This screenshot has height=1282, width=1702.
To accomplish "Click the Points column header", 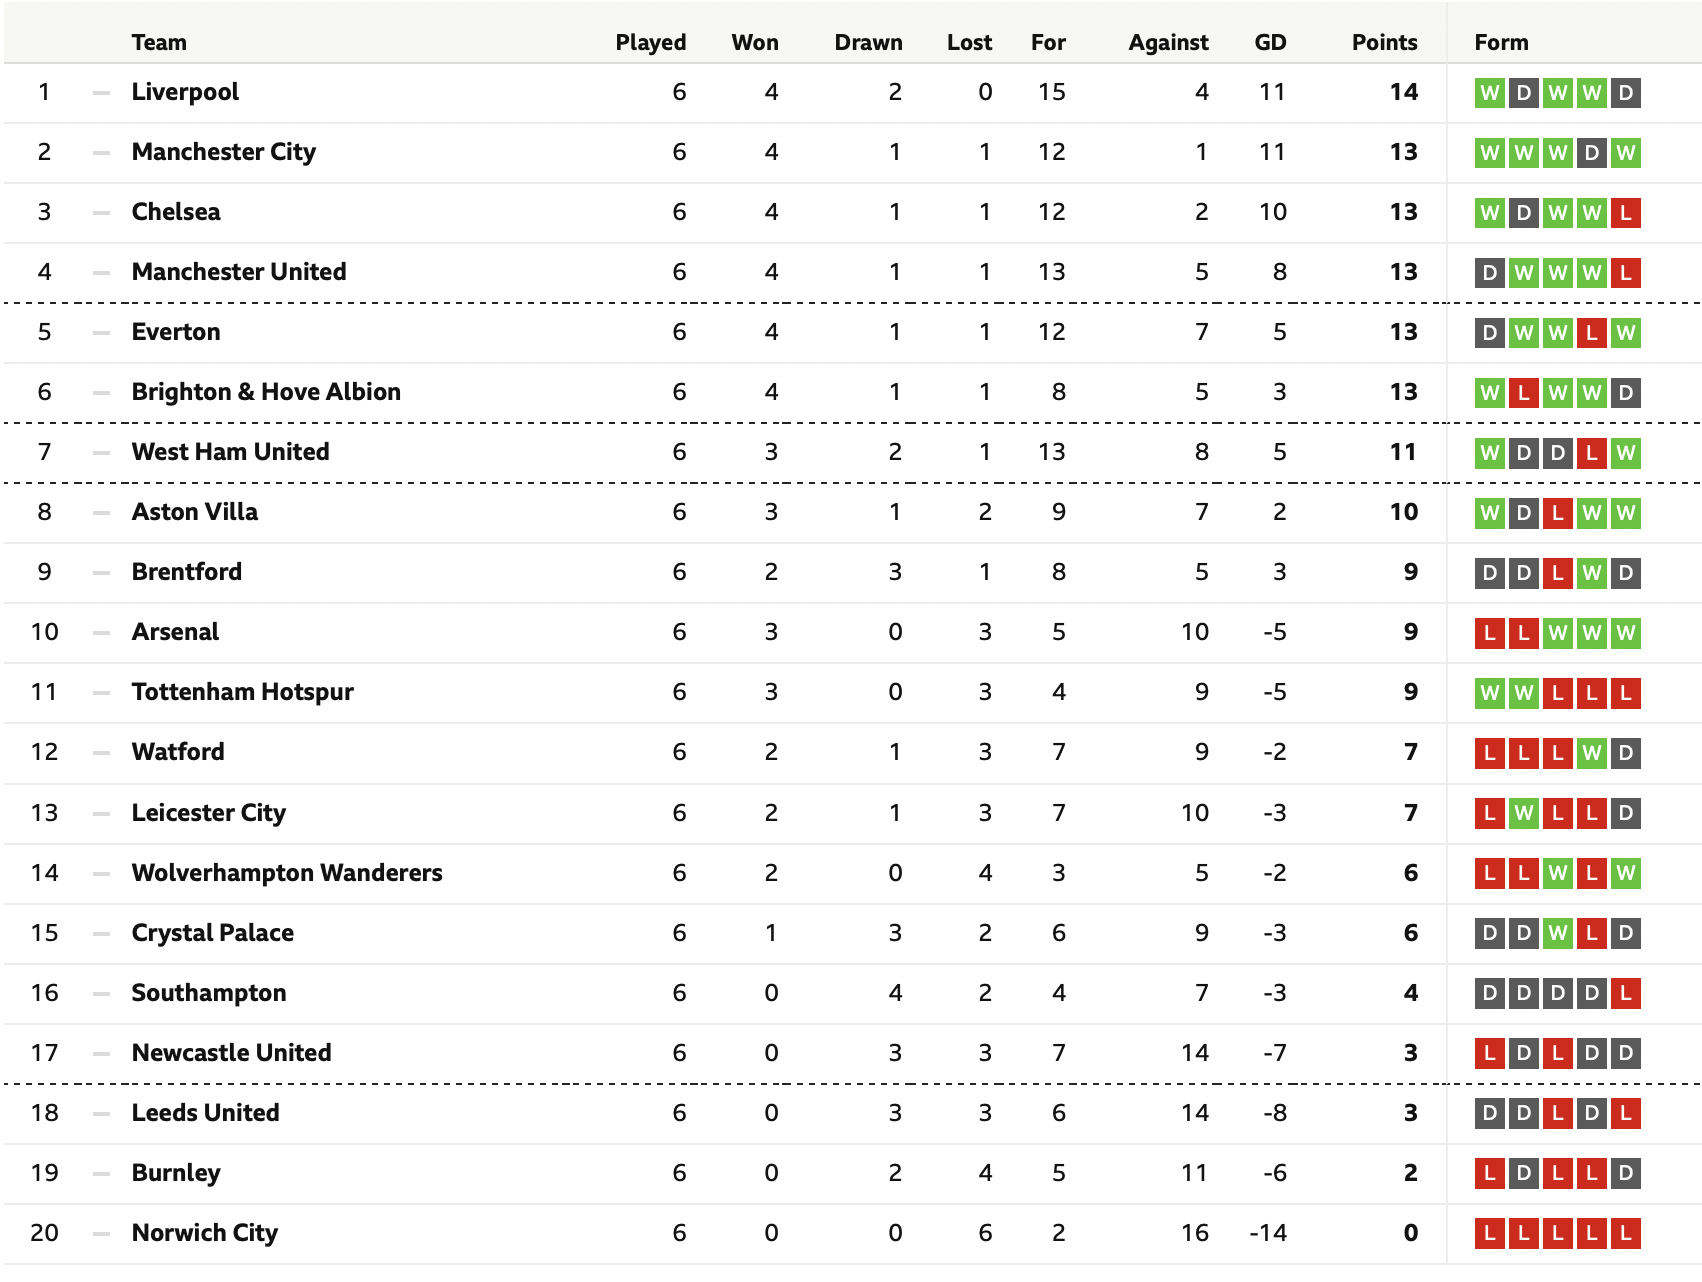I will coord(1384,42).
